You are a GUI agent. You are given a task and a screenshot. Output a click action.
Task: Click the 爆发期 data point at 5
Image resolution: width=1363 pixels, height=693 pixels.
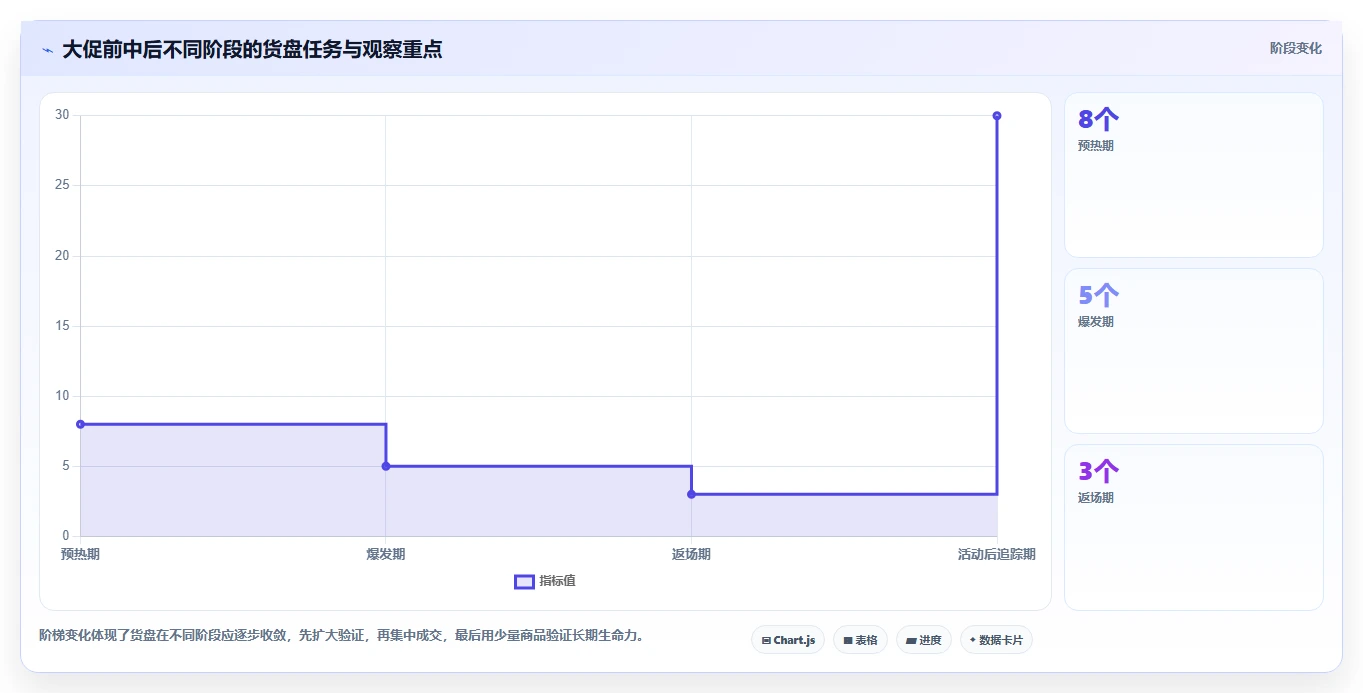click(x=386, y=466)
